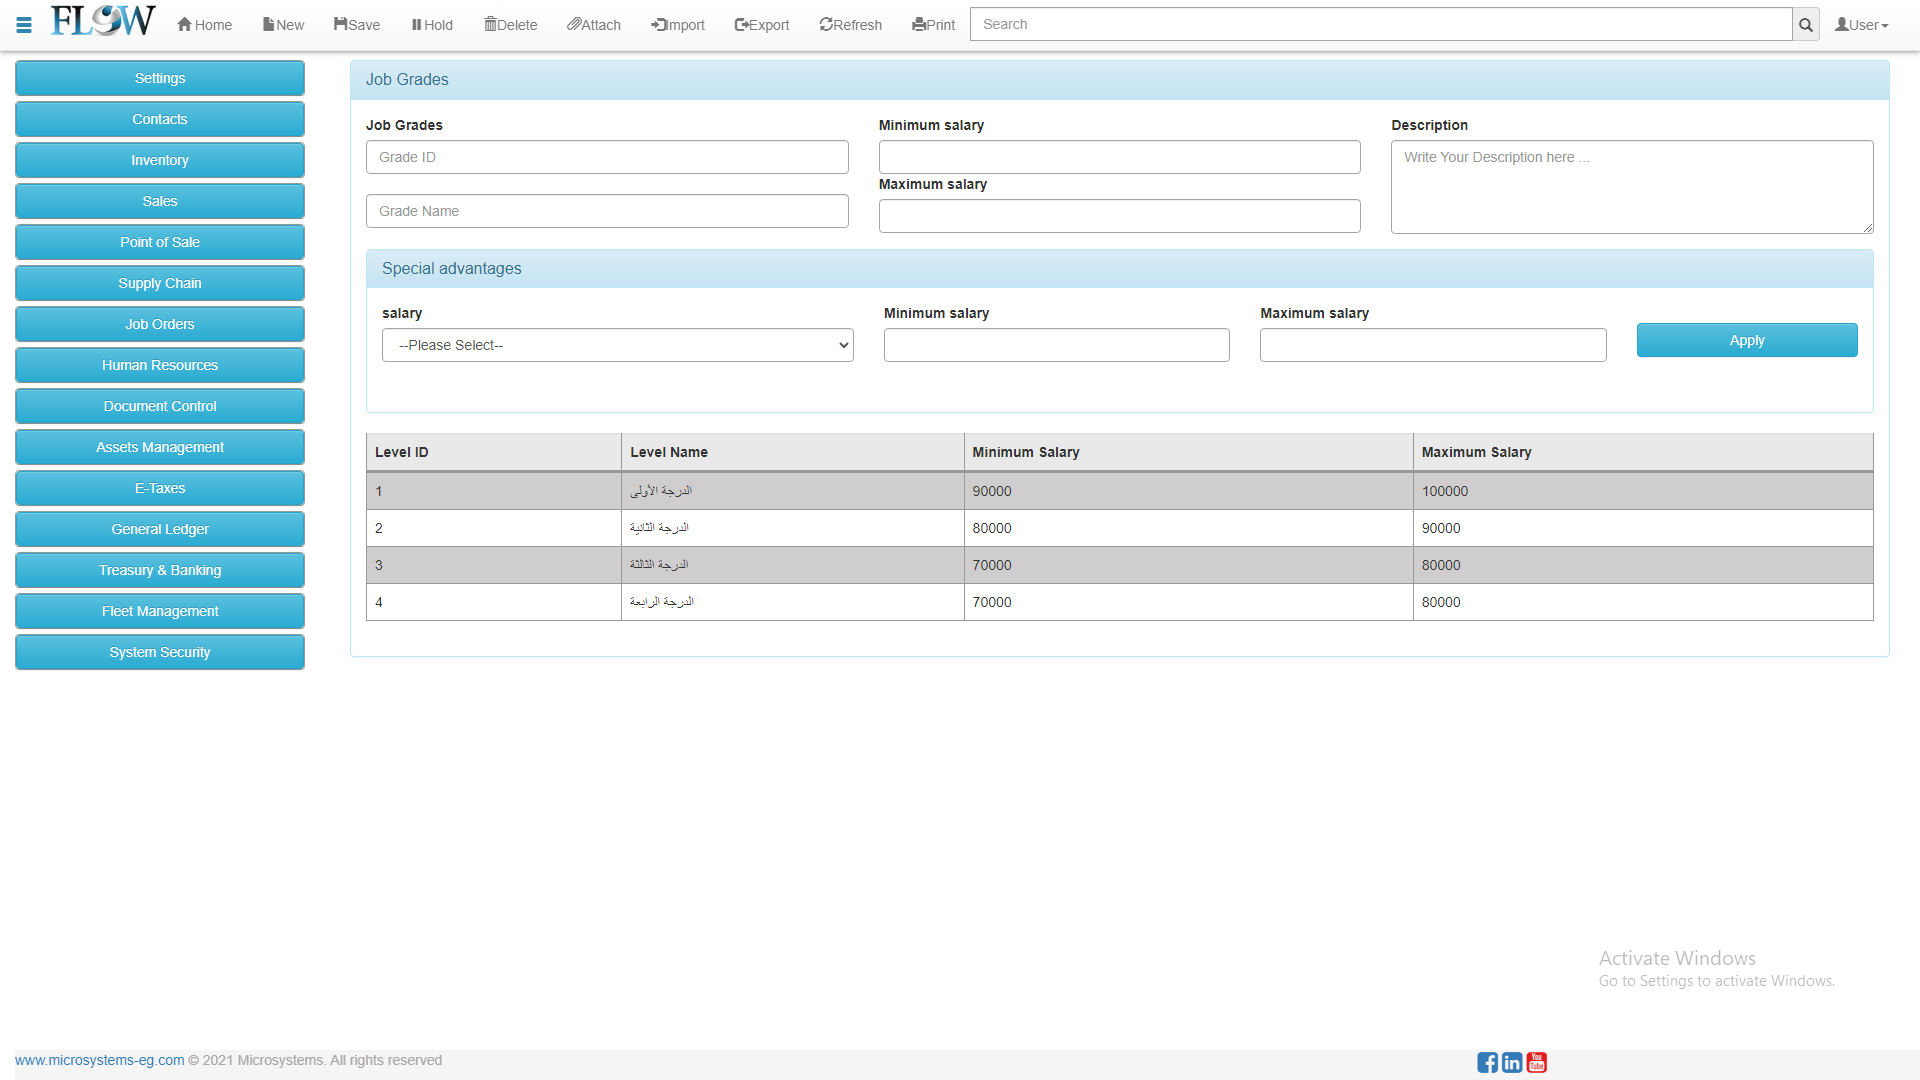This screenshot has width=1920, height=1080.
Task: Click the search magnifier icon
Action: point(1806,25)
